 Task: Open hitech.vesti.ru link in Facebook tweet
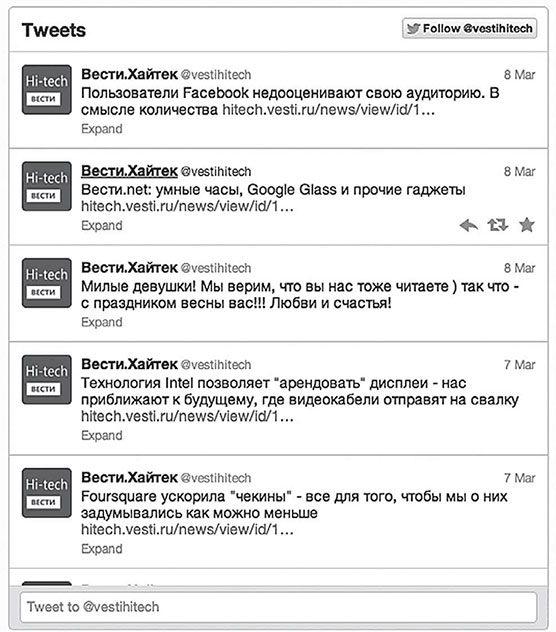[x=329, y=110]
